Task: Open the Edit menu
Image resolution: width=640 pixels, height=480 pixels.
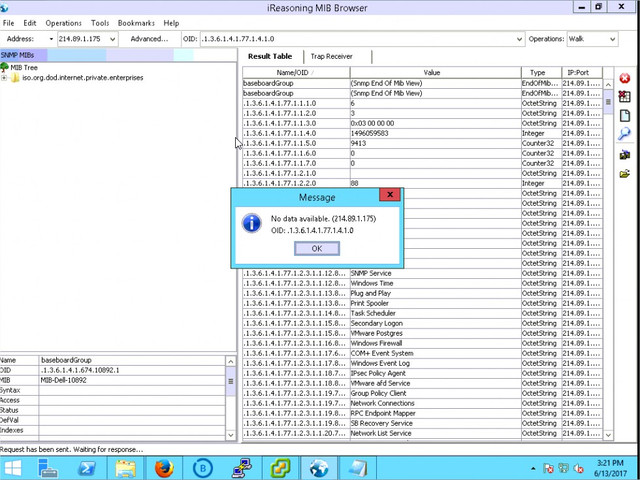Action: tap(29, 23)
